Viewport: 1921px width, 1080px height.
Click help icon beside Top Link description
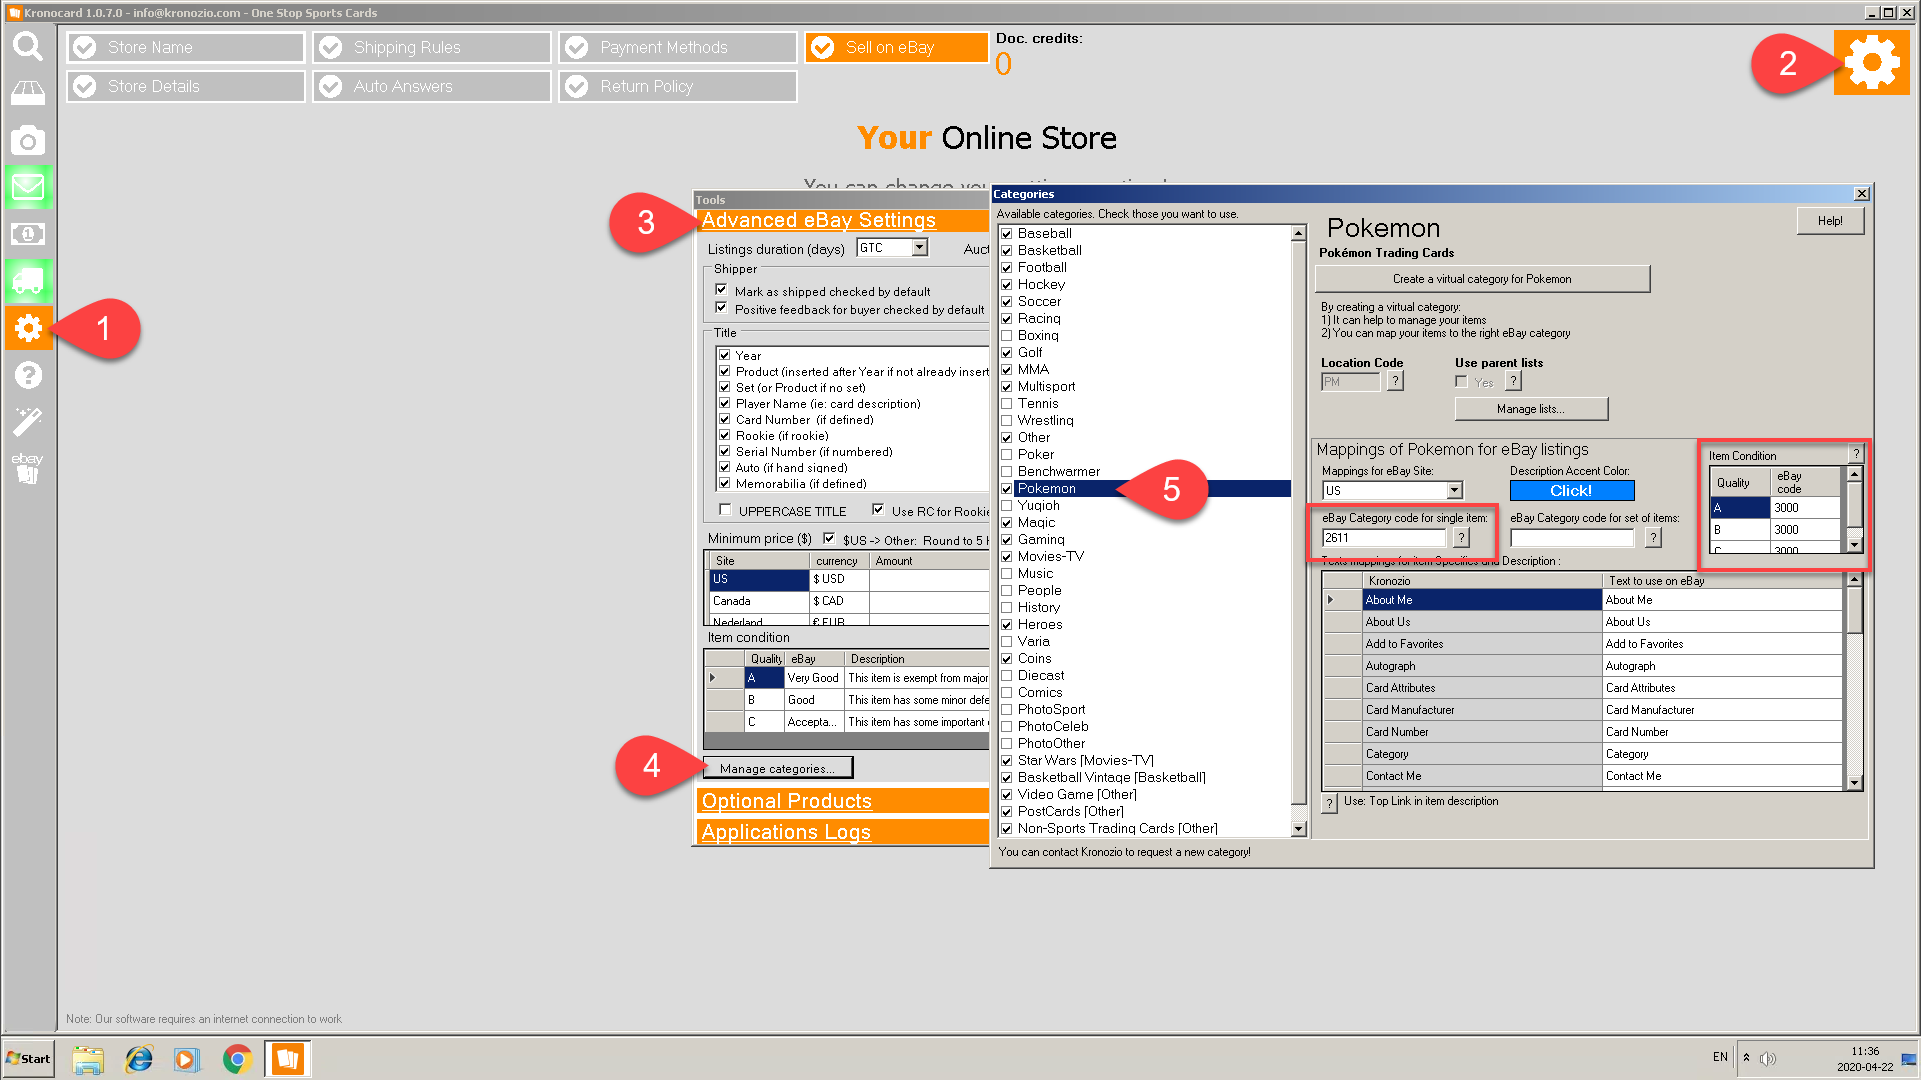tap(1330, 803)
